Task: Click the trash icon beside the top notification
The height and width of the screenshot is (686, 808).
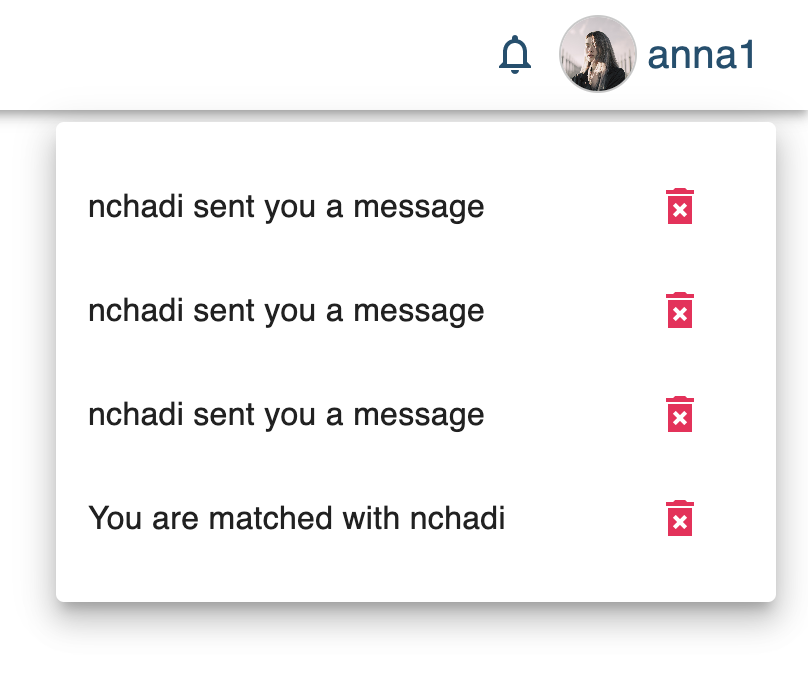Action: [x=679, y=206]
